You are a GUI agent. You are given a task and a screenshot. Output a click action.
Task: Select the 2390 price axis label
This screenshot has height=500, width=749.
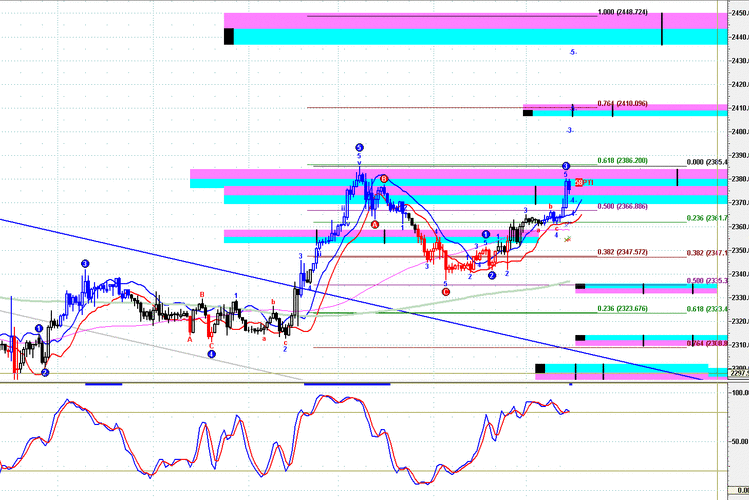[739, 155]
